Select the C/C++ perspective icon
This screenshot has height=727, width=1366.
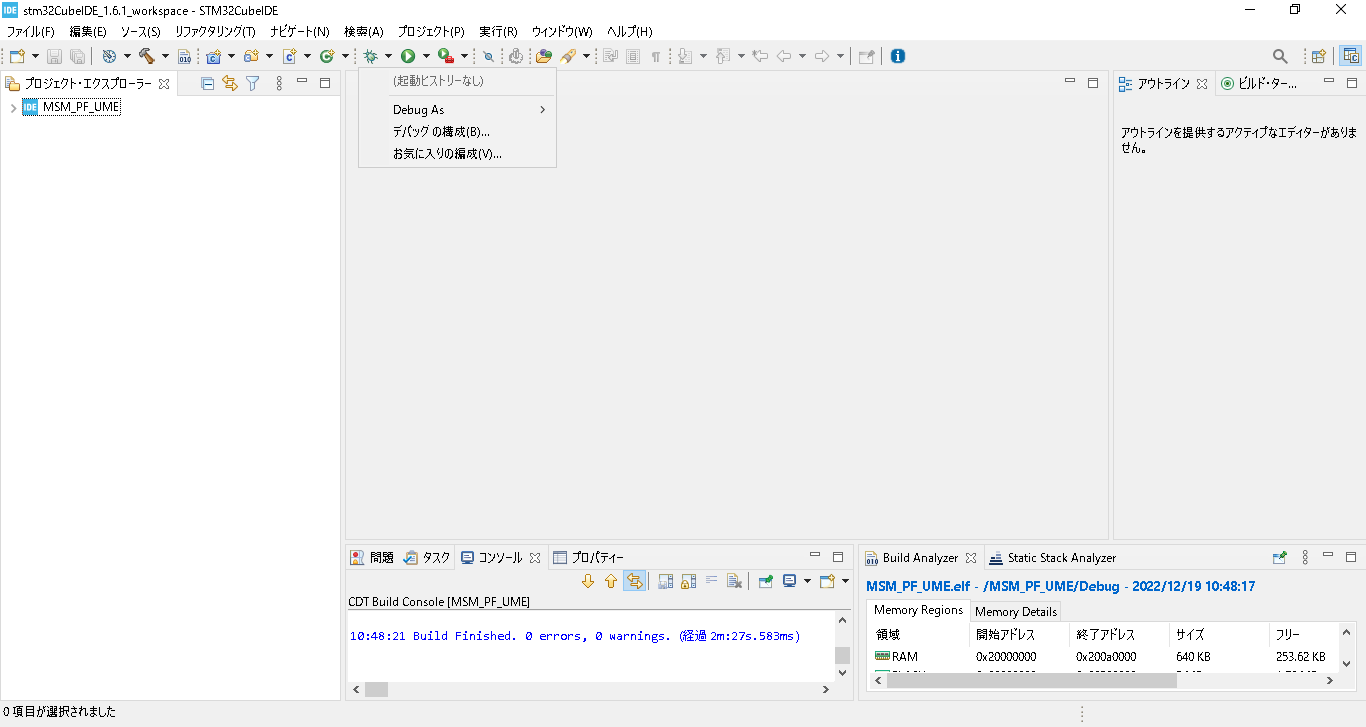1350,56
